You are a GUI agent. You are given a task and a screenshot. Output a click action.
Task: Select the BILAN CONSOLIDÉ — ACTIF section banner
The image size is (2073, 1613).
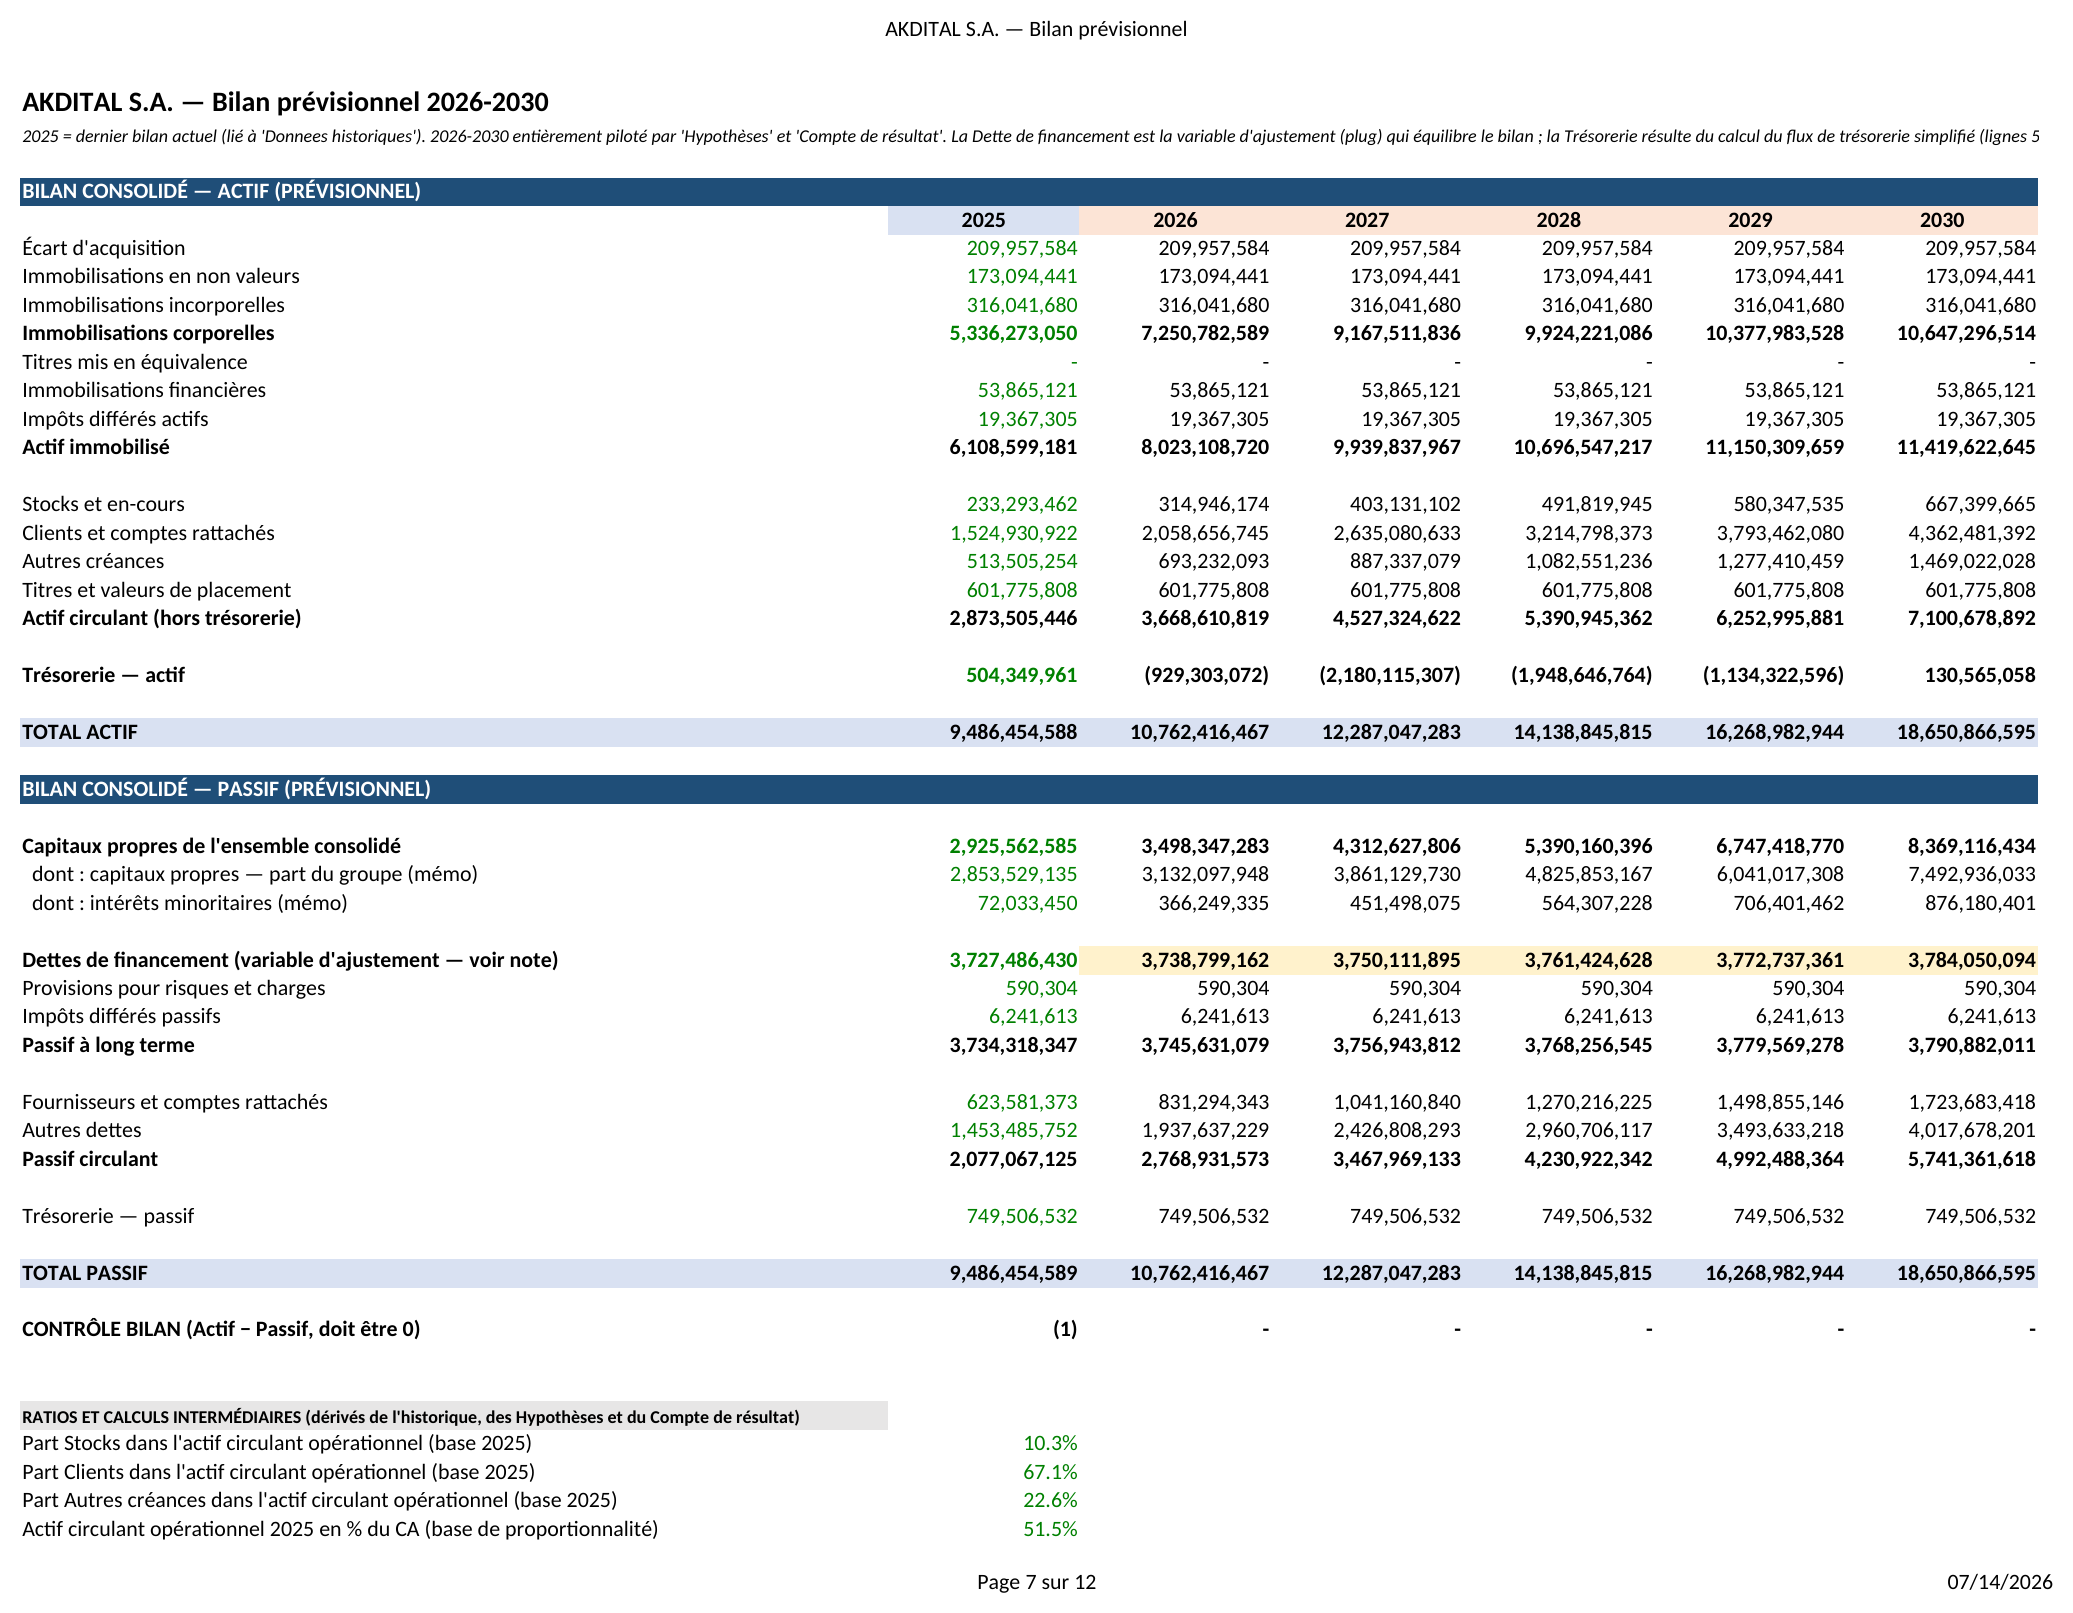pos(1028,191)
